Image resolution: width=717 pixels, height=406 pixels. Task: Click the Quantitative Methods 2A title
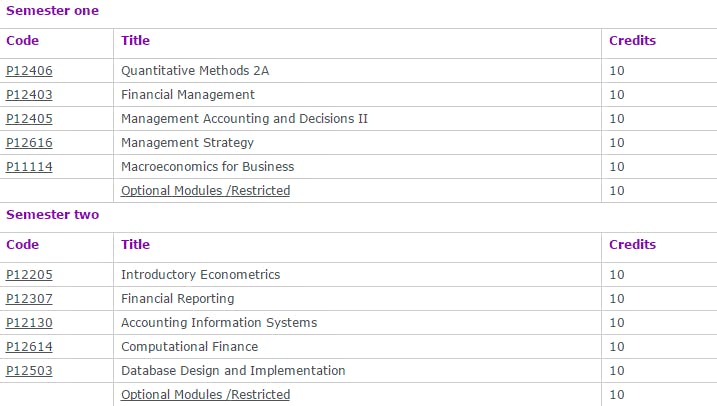pos(195,71)
